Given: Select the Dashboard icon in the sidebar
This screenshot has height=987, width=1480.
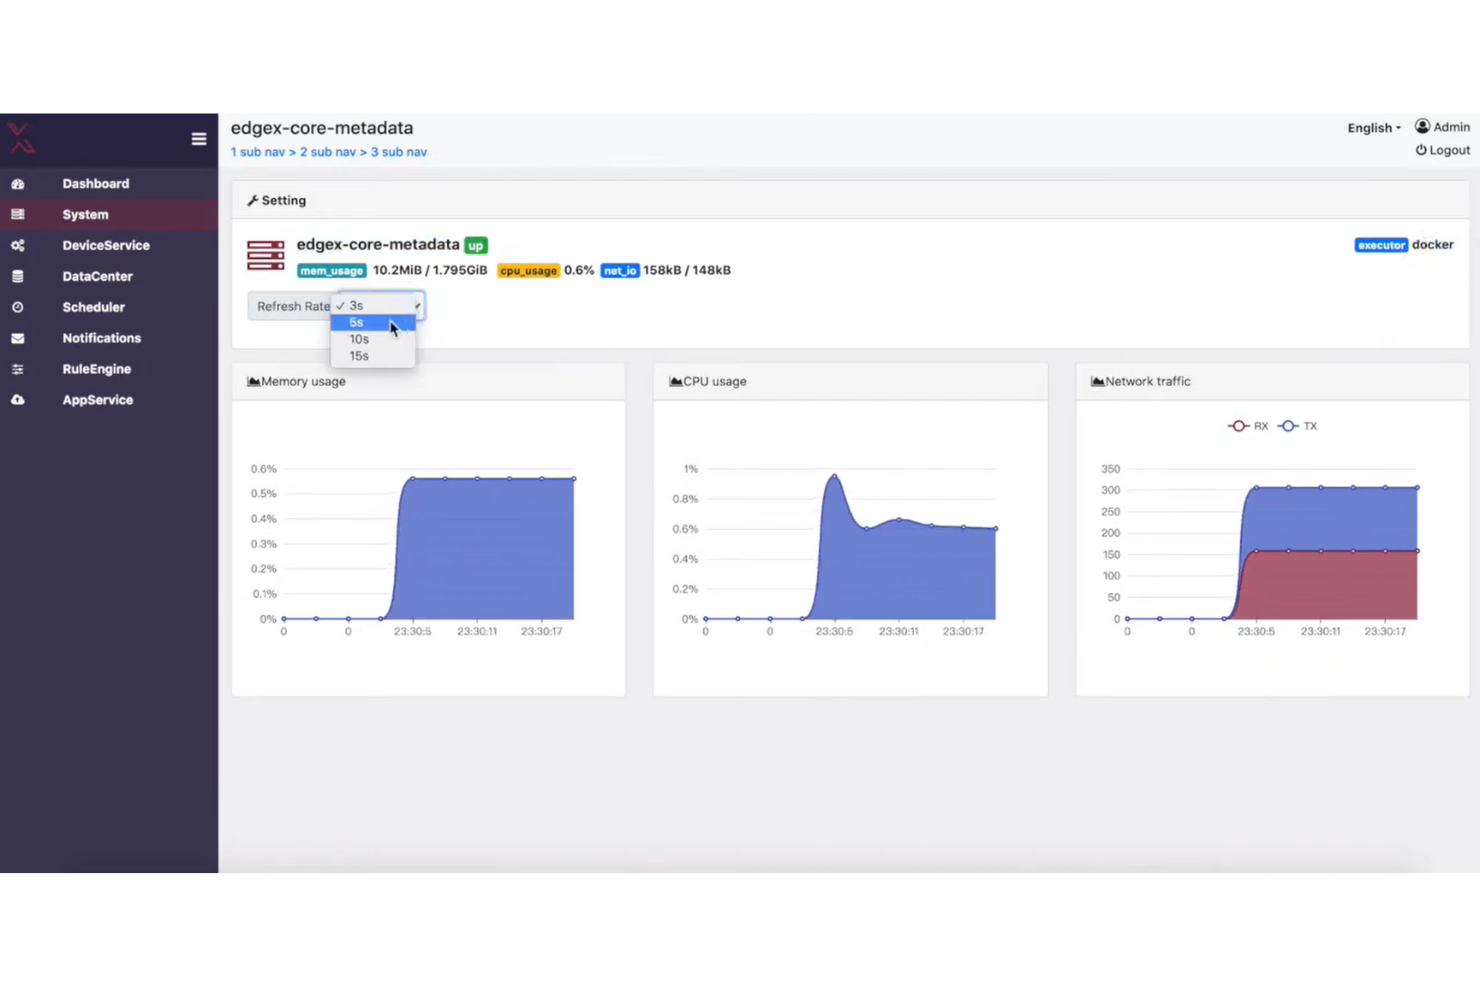Looking at the screenshot, I should coord(18,183).
